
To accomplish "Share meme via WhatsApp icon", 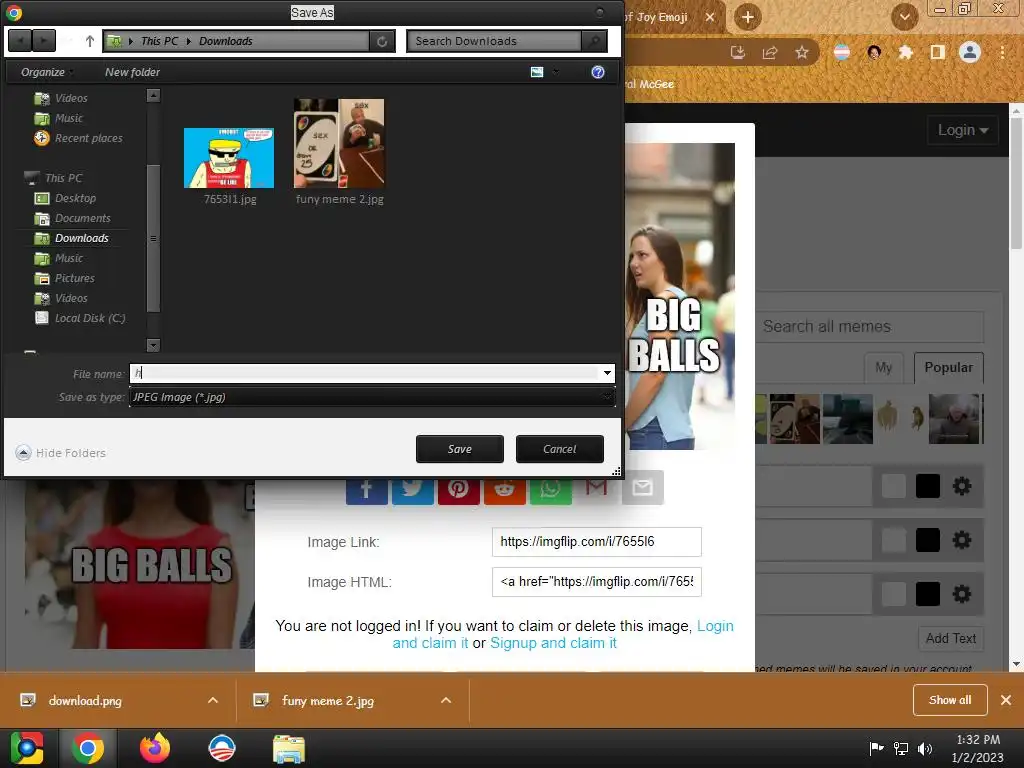I will [551, 488].
